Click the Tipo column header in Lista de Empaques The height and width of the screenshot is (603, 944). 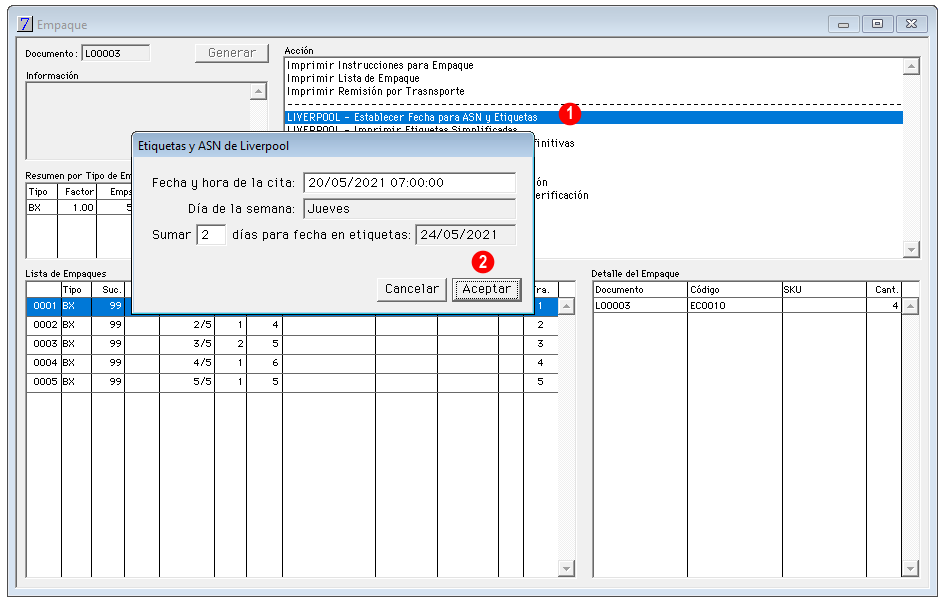point(76,289)
